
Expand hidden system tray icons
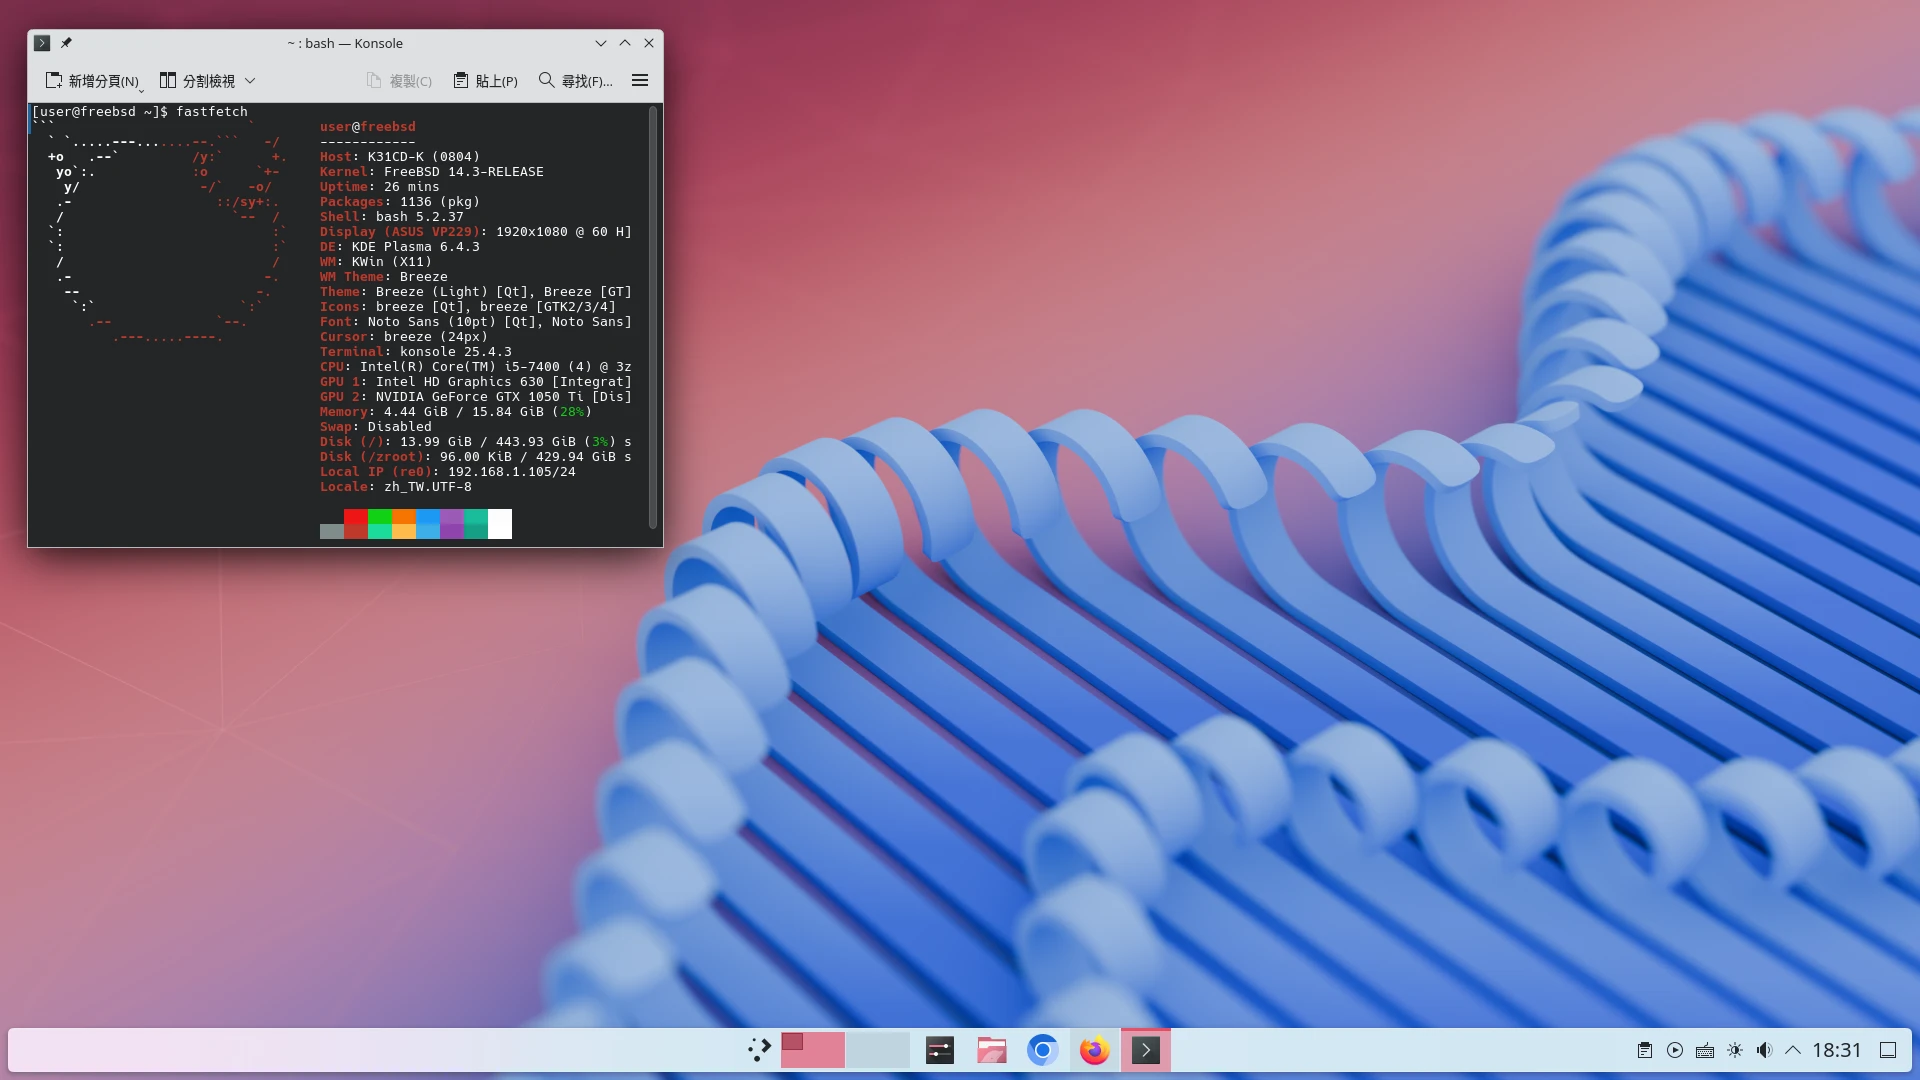pyautogui.click(x=1793, y=1050)
